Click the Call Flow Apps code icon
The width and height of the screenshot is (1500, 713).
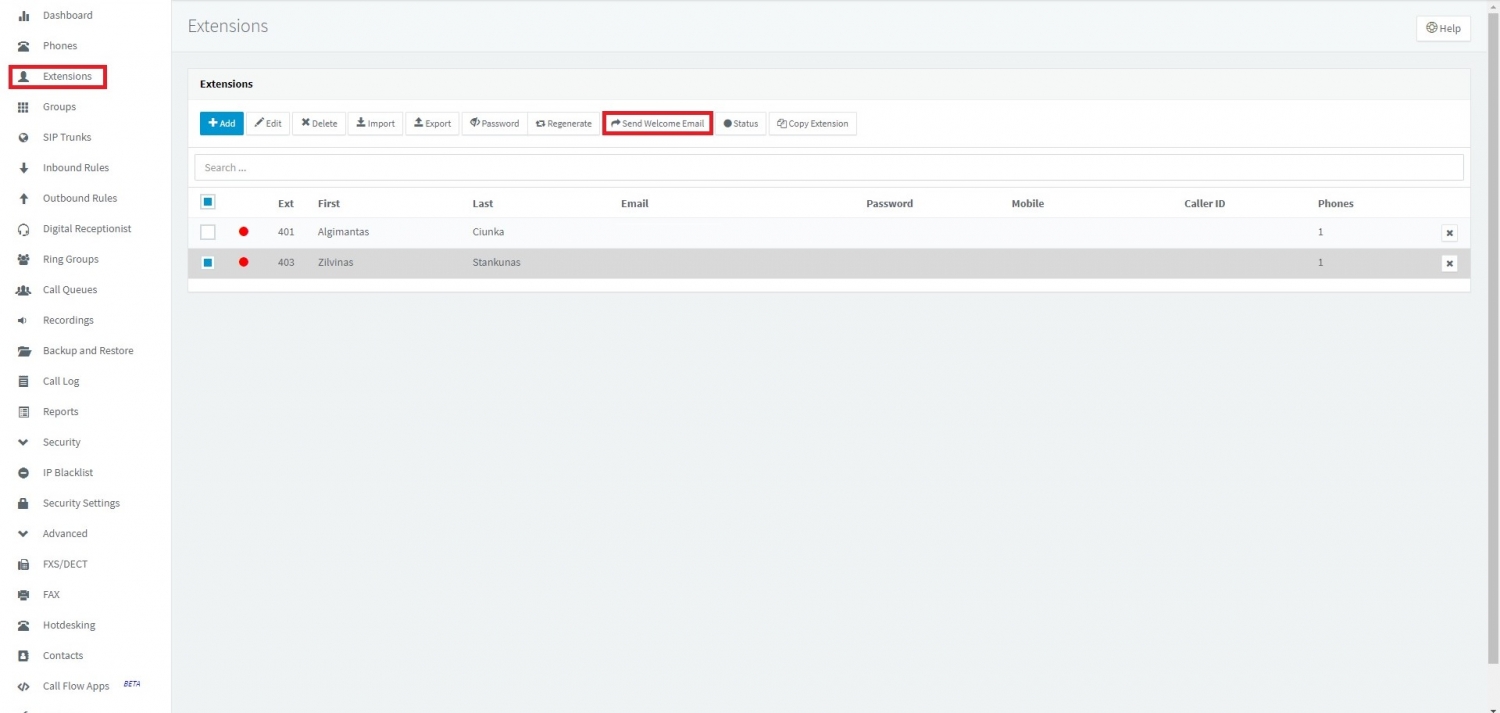tap(23, 687)
